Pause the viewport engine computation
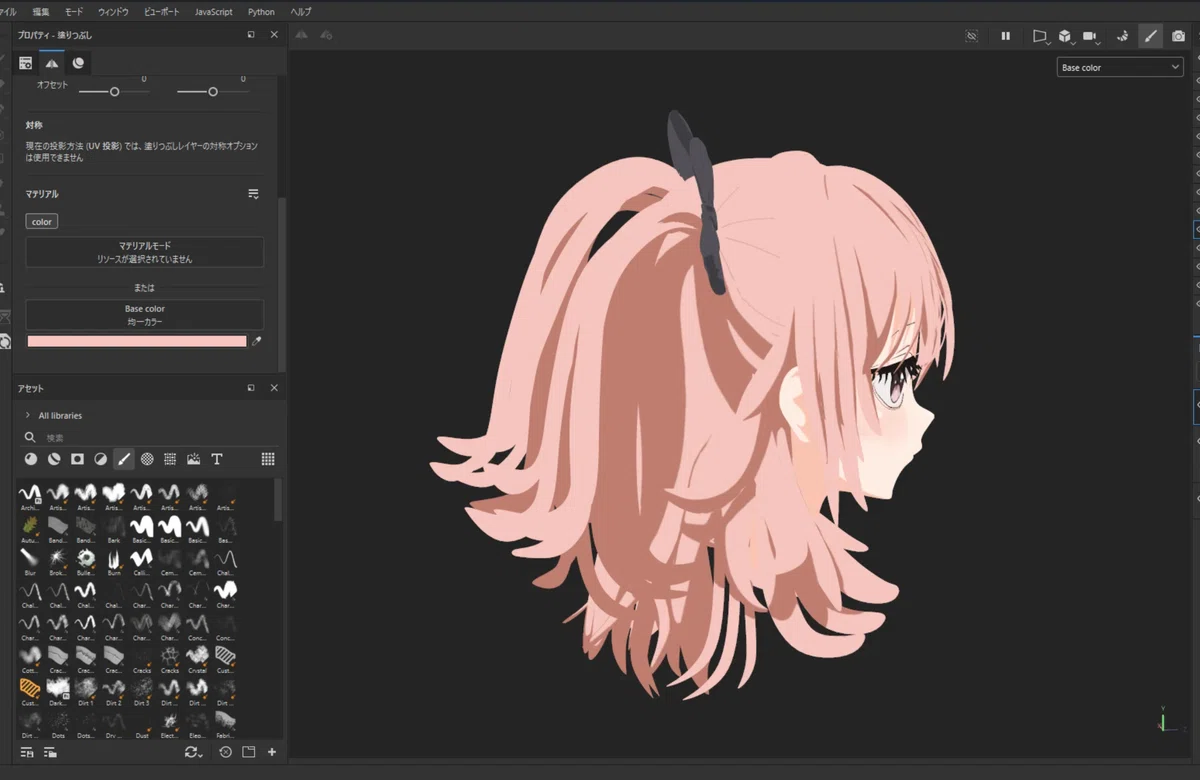 (1006, 36)
